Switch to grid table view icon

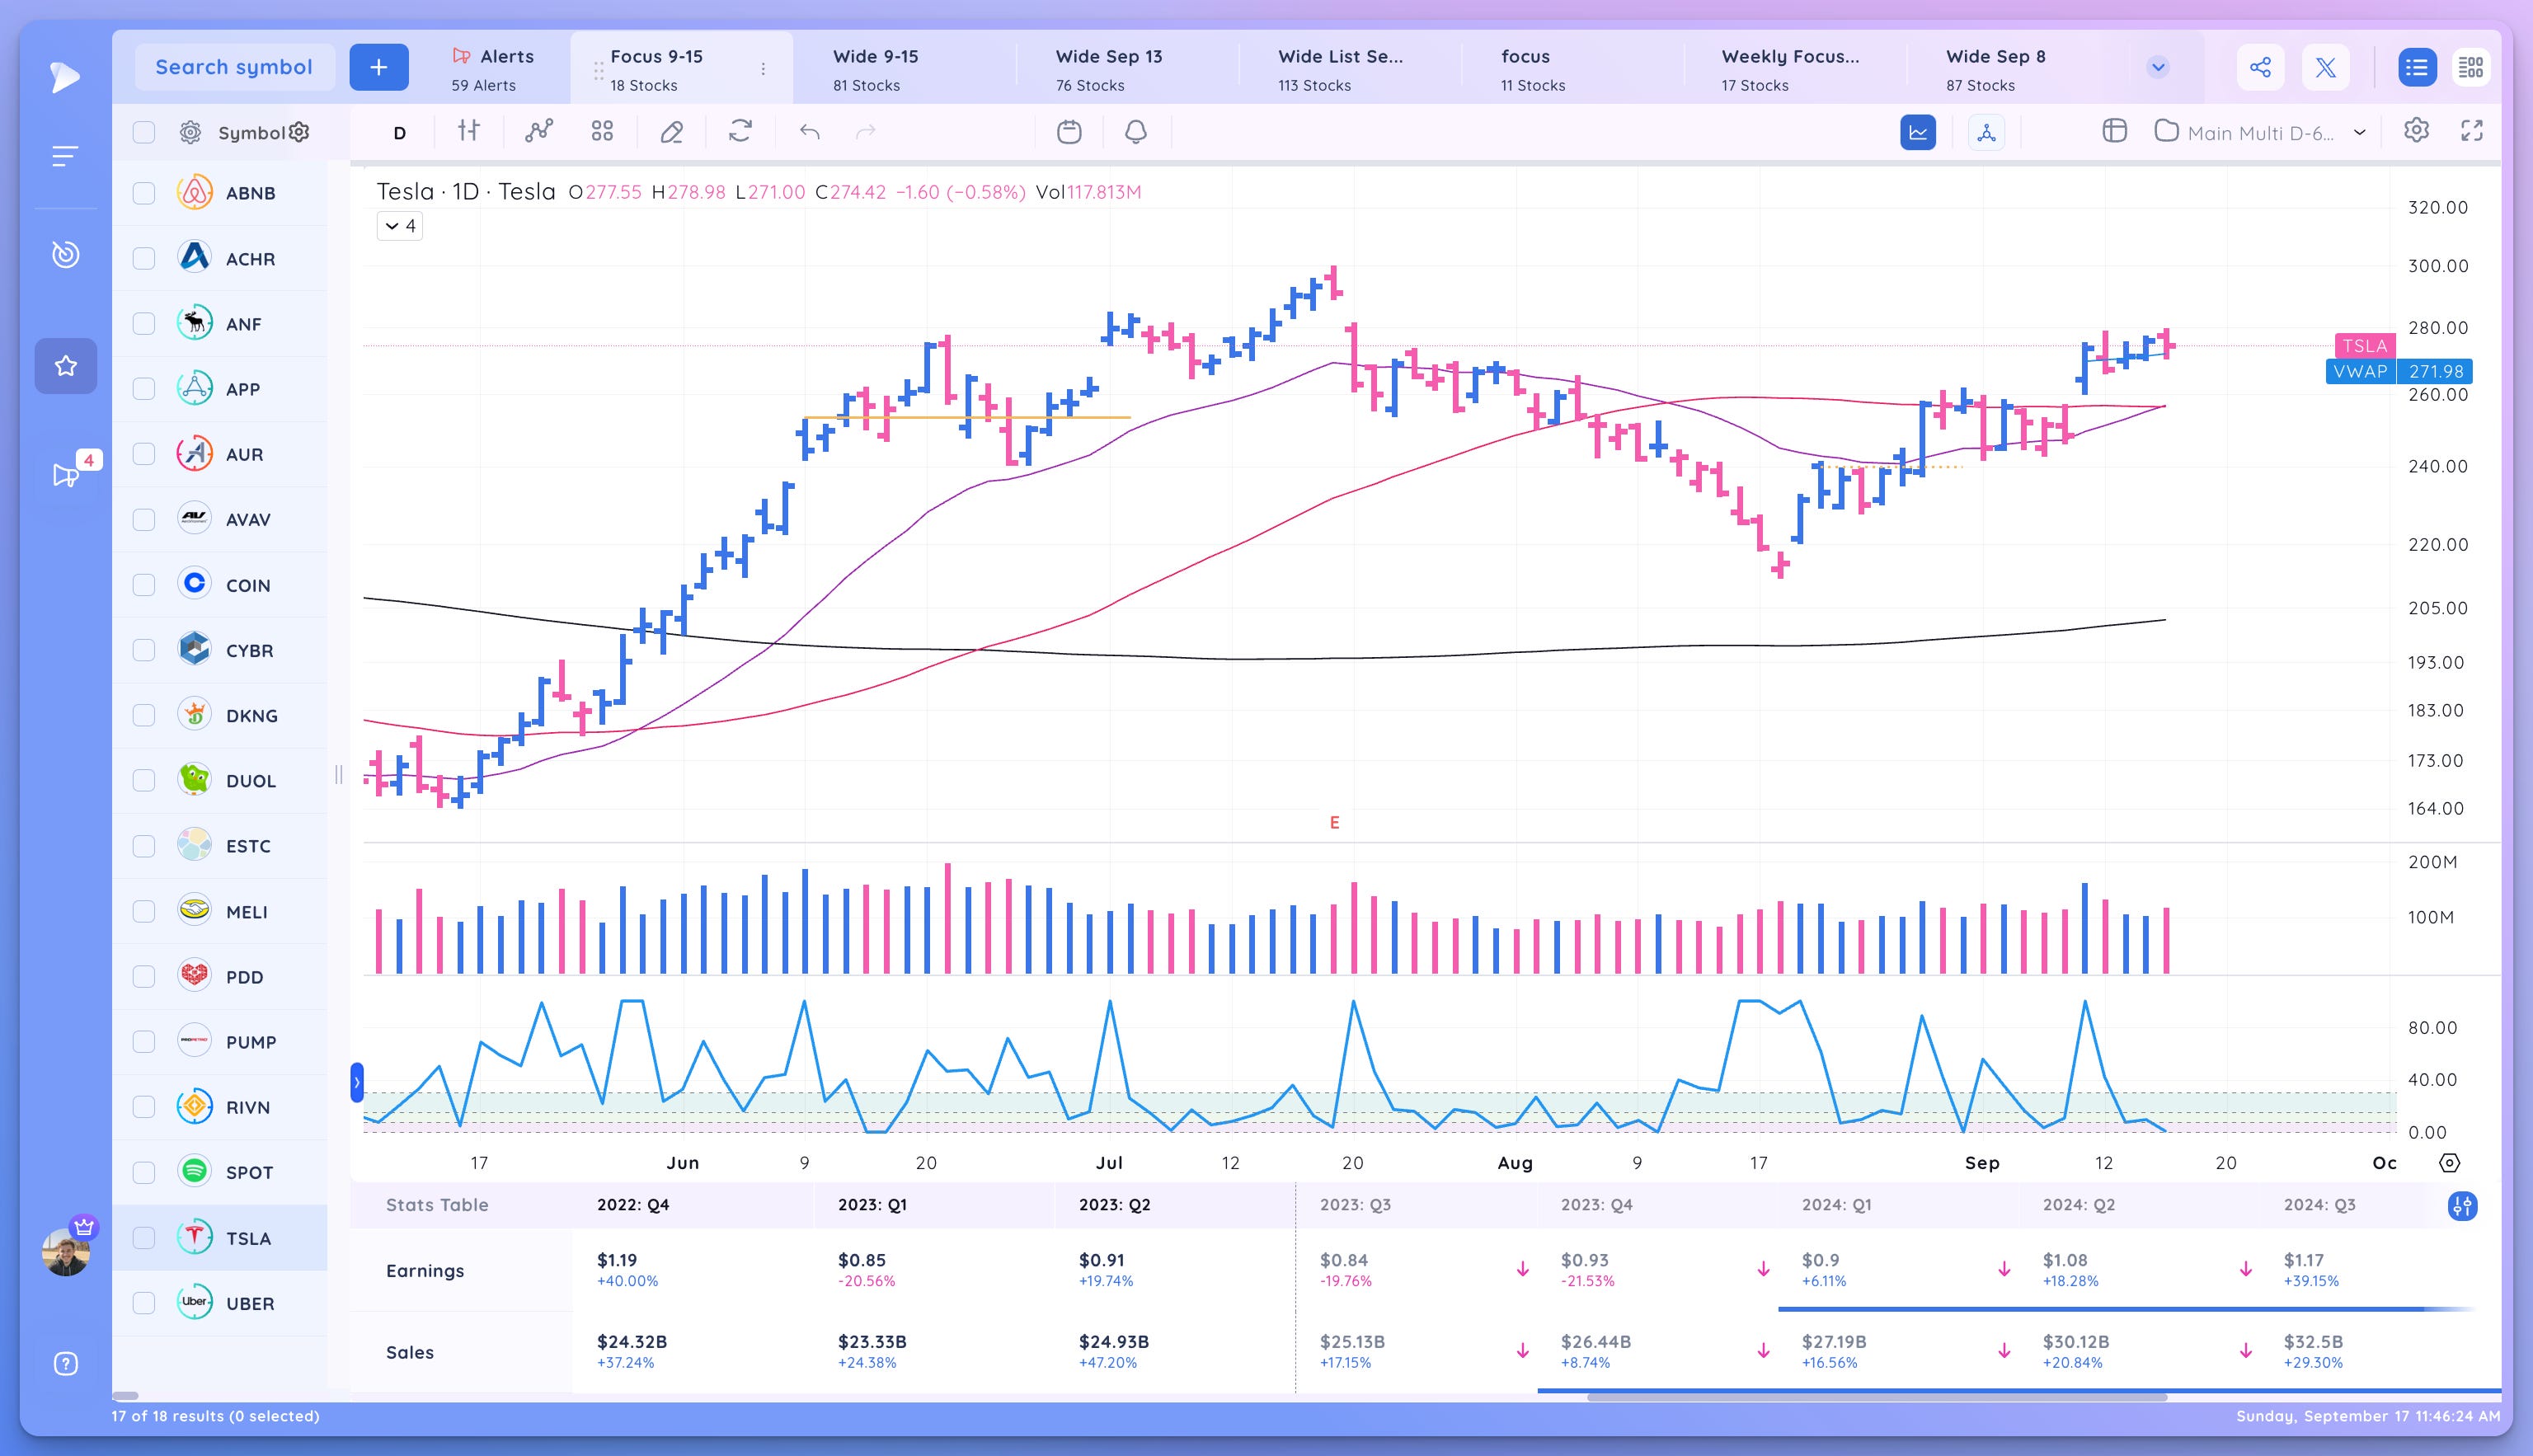[2471, 67]
